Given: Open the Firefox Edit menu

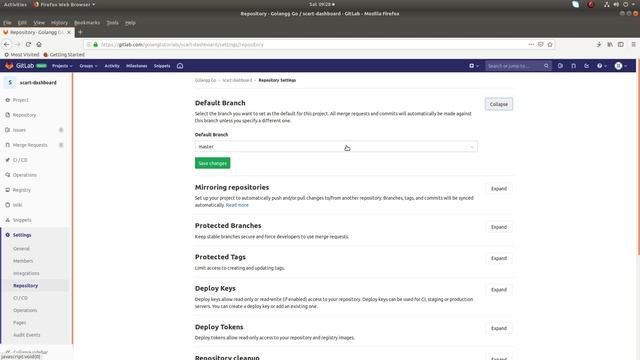Looking at the screenshot, I should (x=22, y=22).
